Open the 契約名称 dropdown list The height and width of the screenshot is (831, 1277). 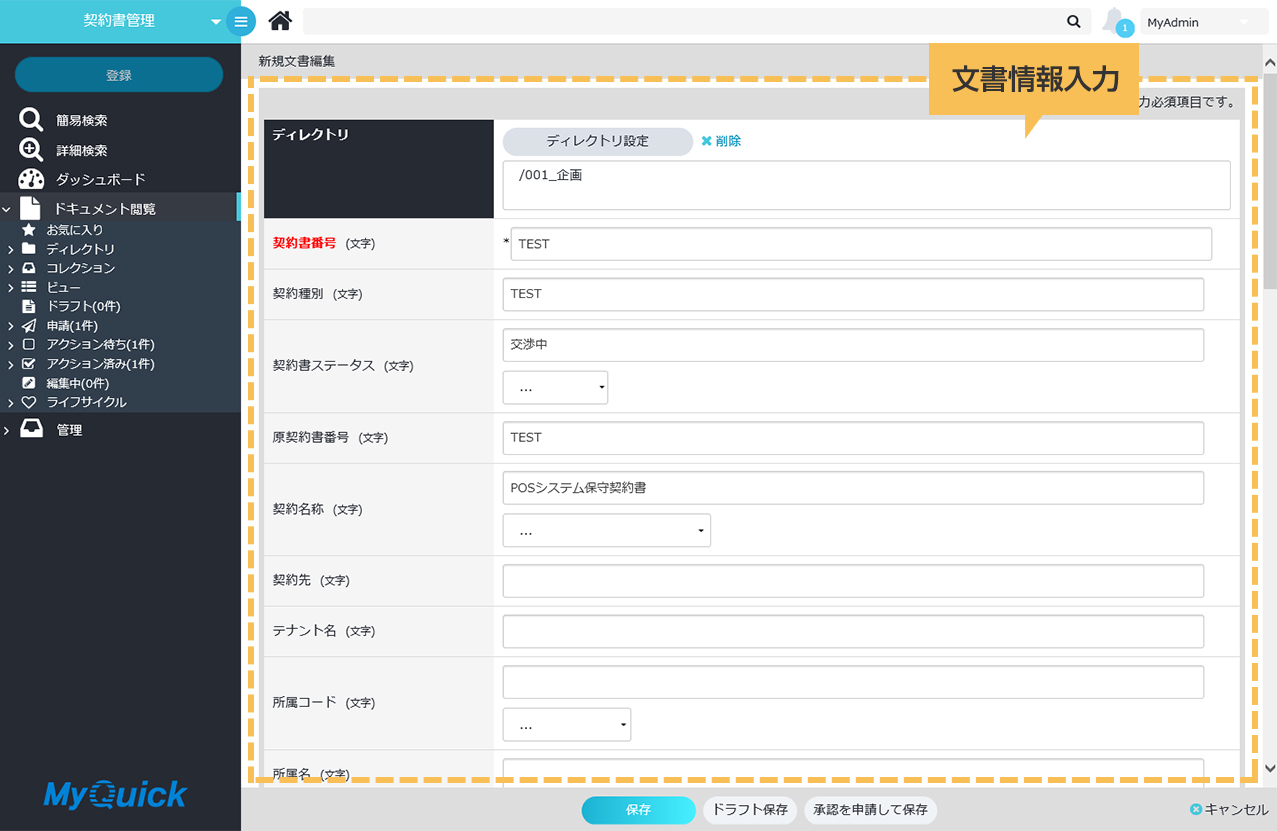click(606, 531)
